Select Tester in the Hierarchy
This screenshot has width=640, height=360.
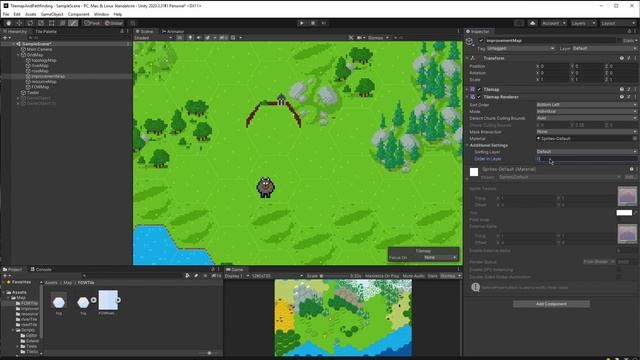tap(33, 92)
